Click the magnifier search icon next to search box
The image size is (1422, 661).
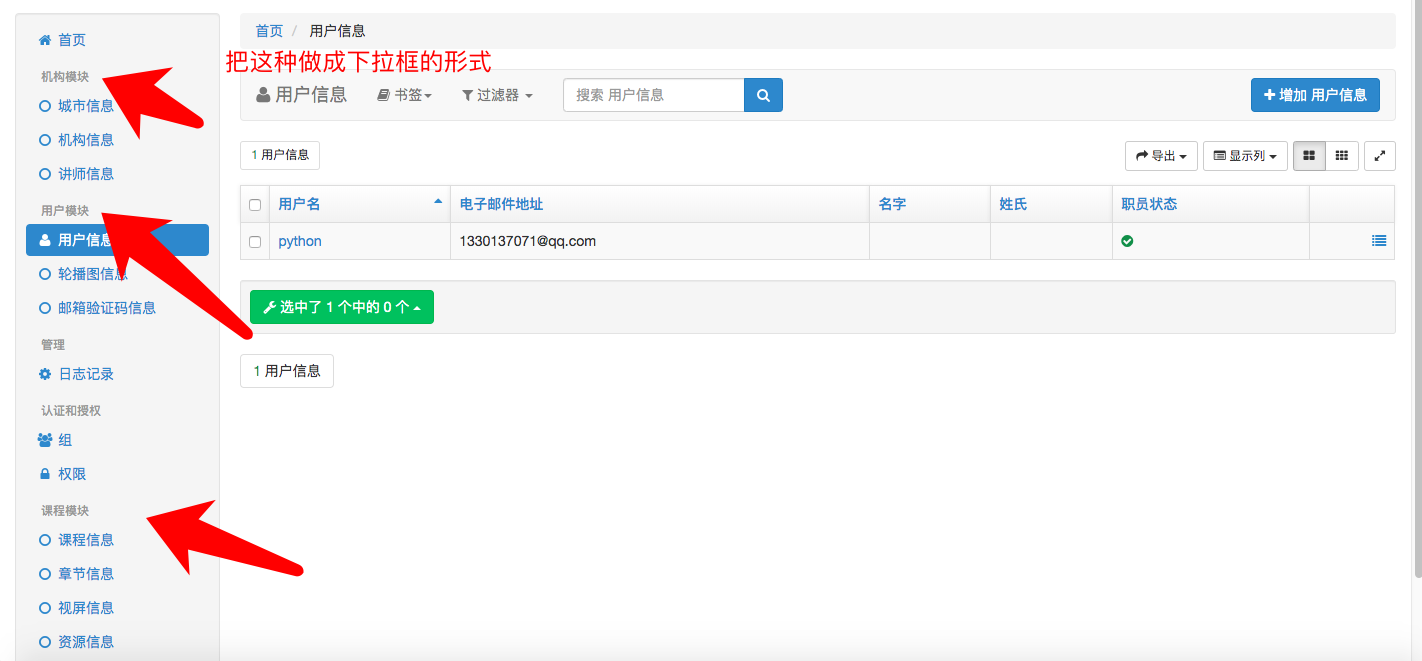click(x=763, y=94)
